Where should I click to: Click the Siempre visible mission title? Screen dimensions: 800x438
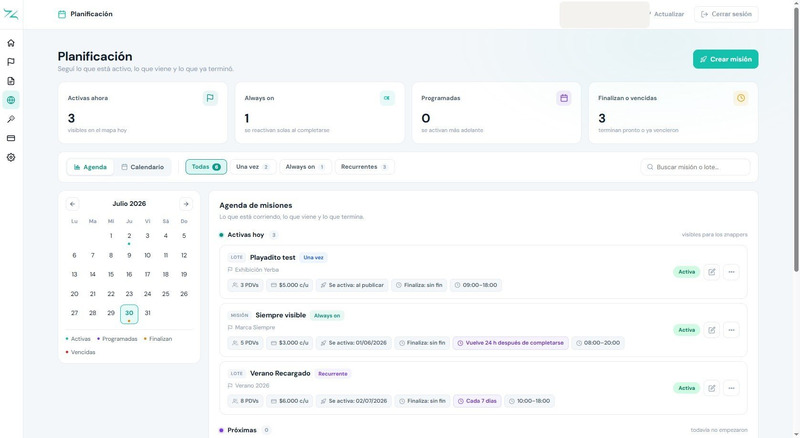281,315
